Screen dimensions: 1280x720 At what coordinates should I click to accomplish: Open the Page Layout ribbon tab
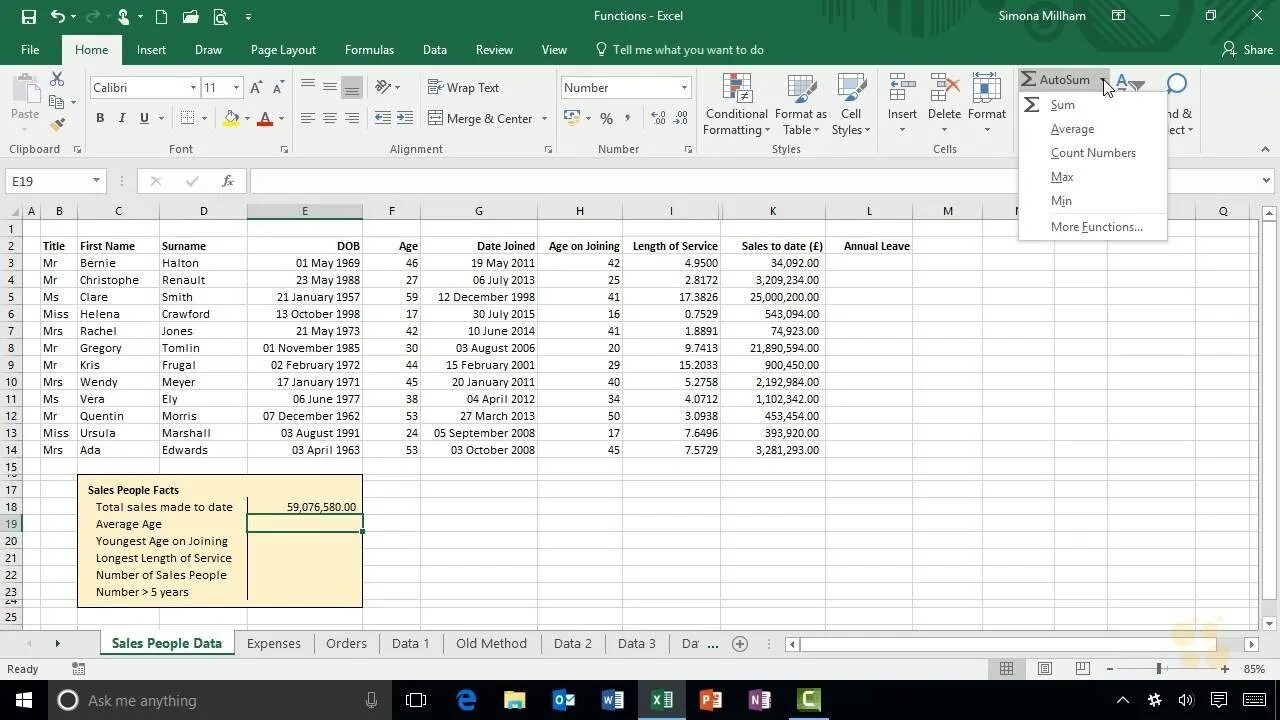283,50
